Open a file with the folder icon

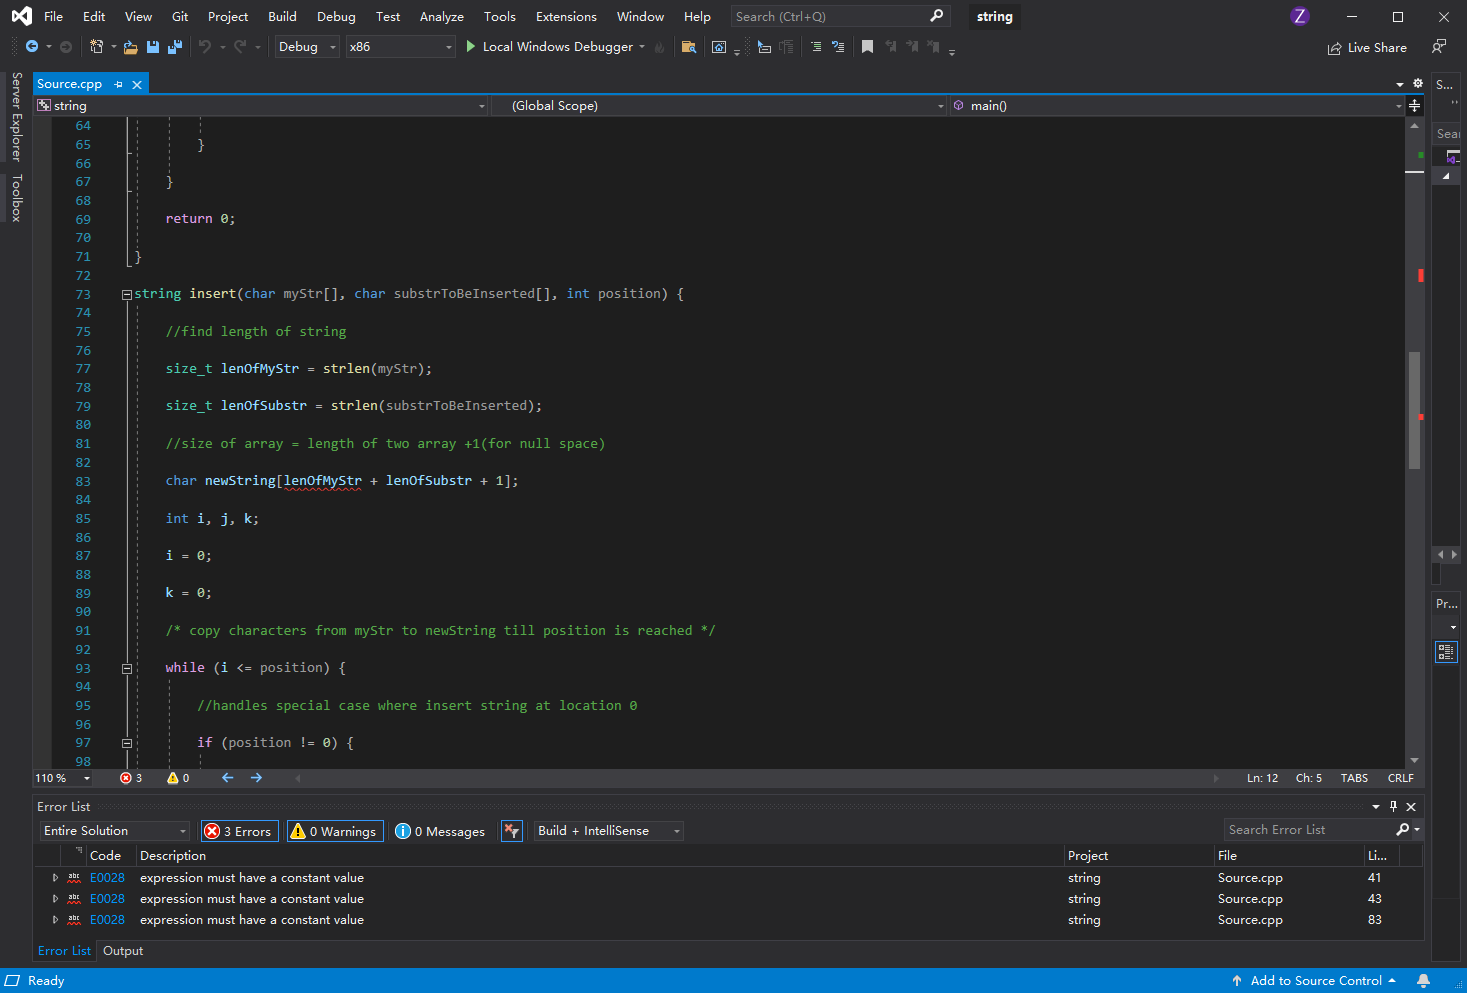130,47
